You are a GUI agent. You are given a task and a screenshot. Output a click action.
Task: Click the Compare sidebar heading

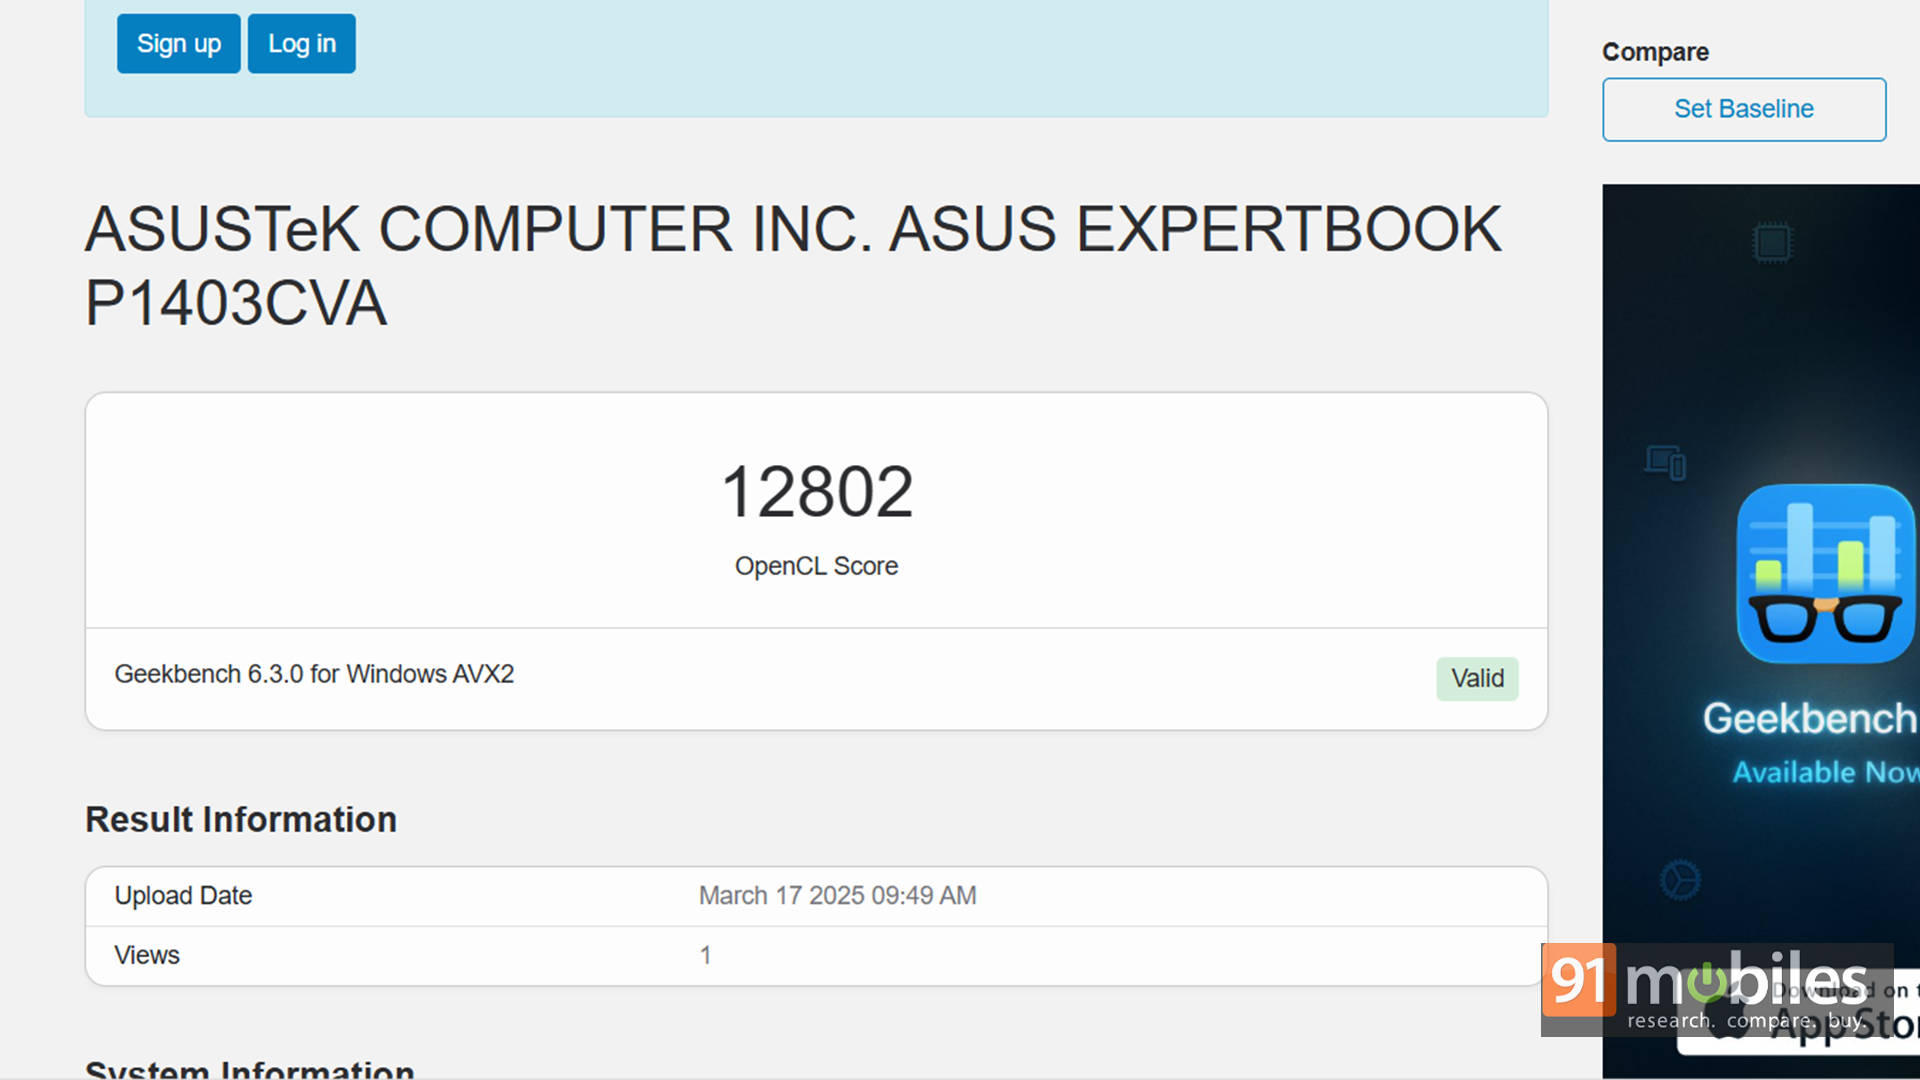(x=1655, y=52)
